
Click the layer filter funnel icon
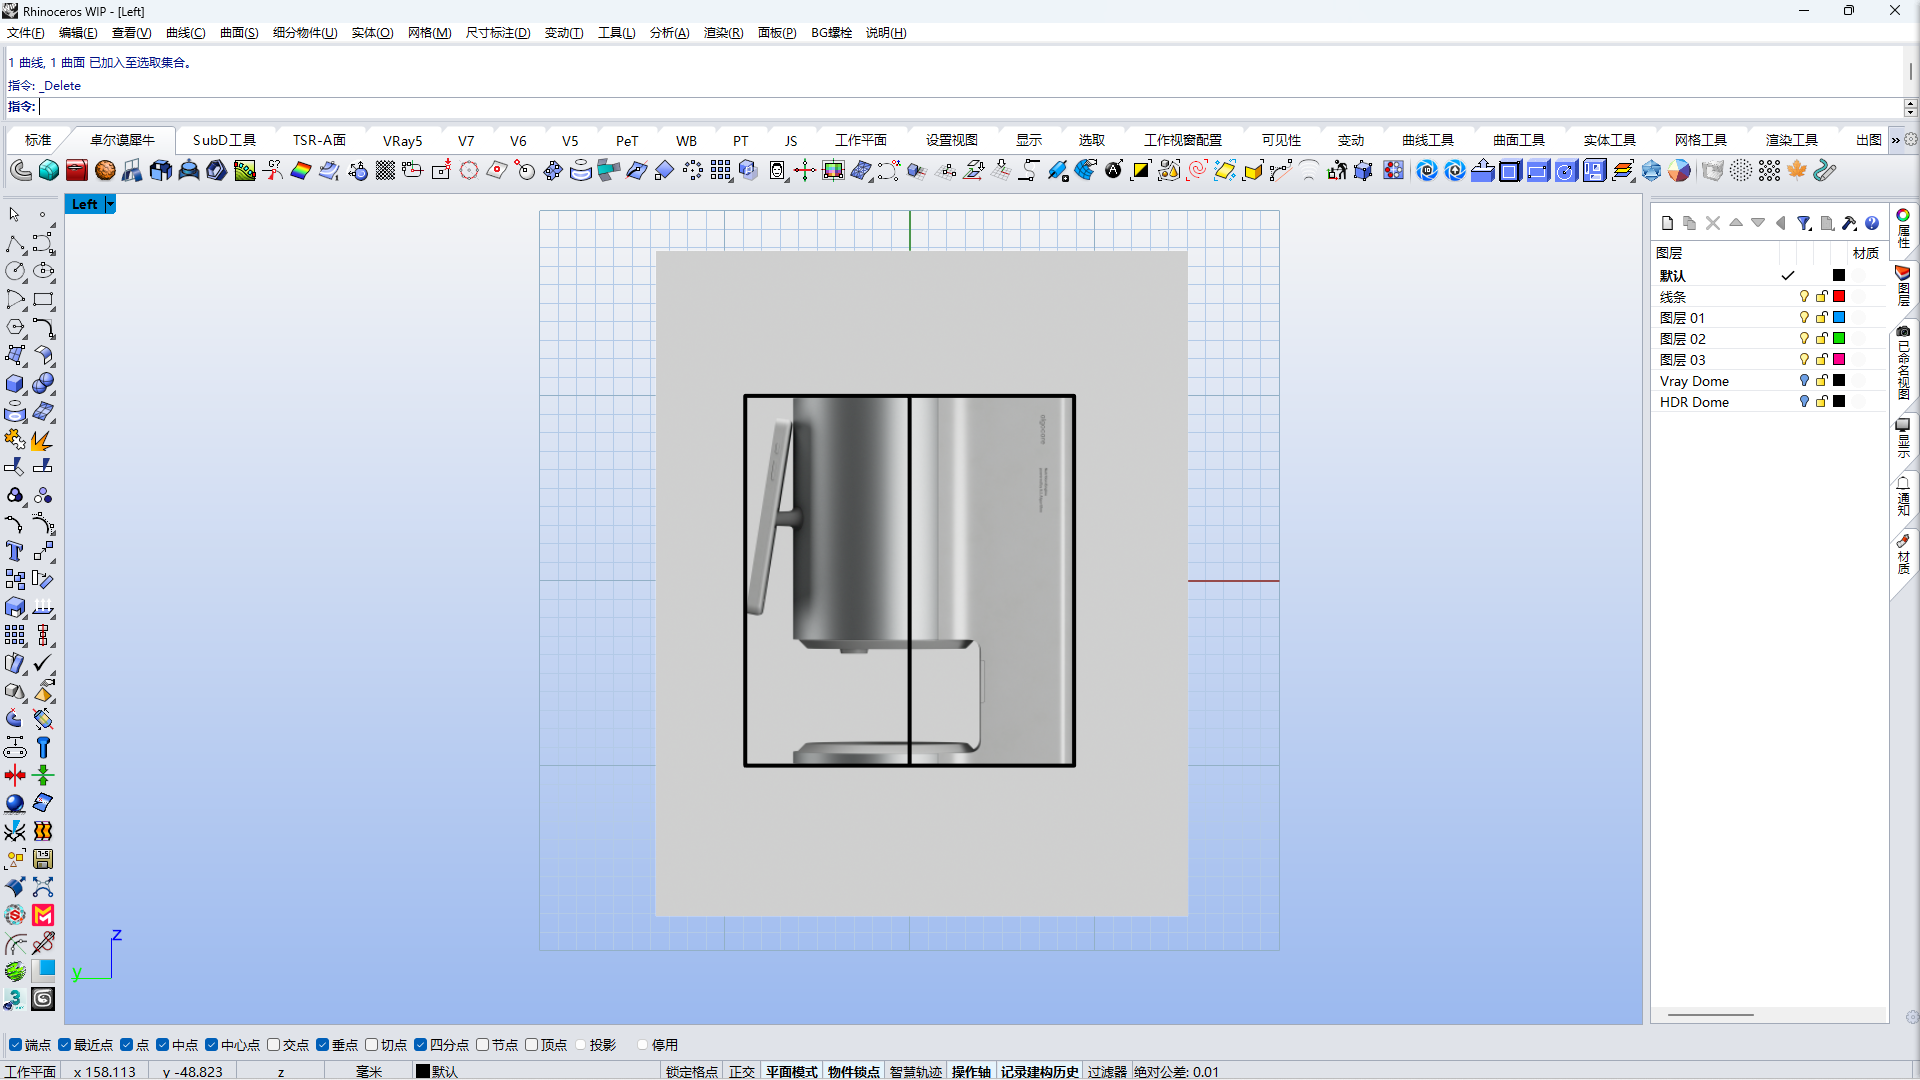click(x=1804, y=223)
